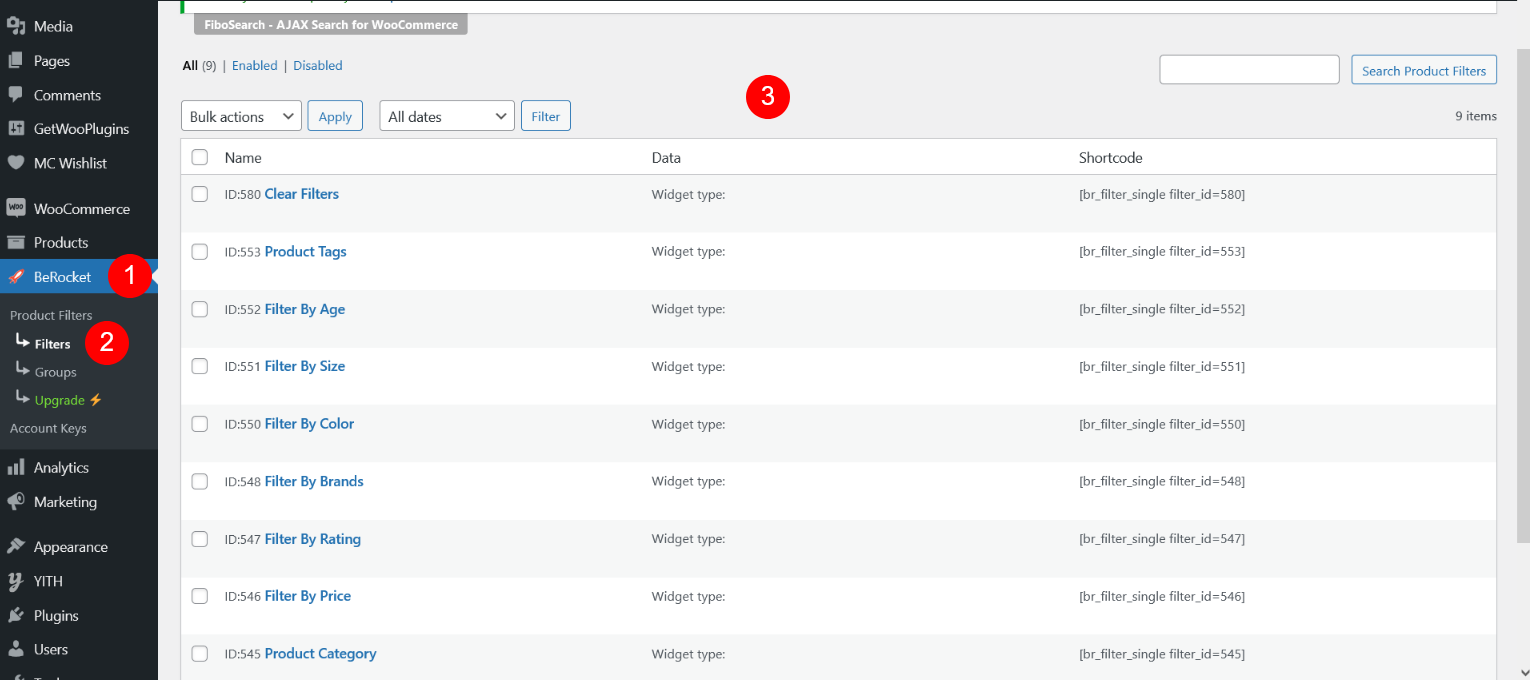Check the Product Category row checkbox
The width and height of the screenshot is (1530, 680).
point(200,654)
